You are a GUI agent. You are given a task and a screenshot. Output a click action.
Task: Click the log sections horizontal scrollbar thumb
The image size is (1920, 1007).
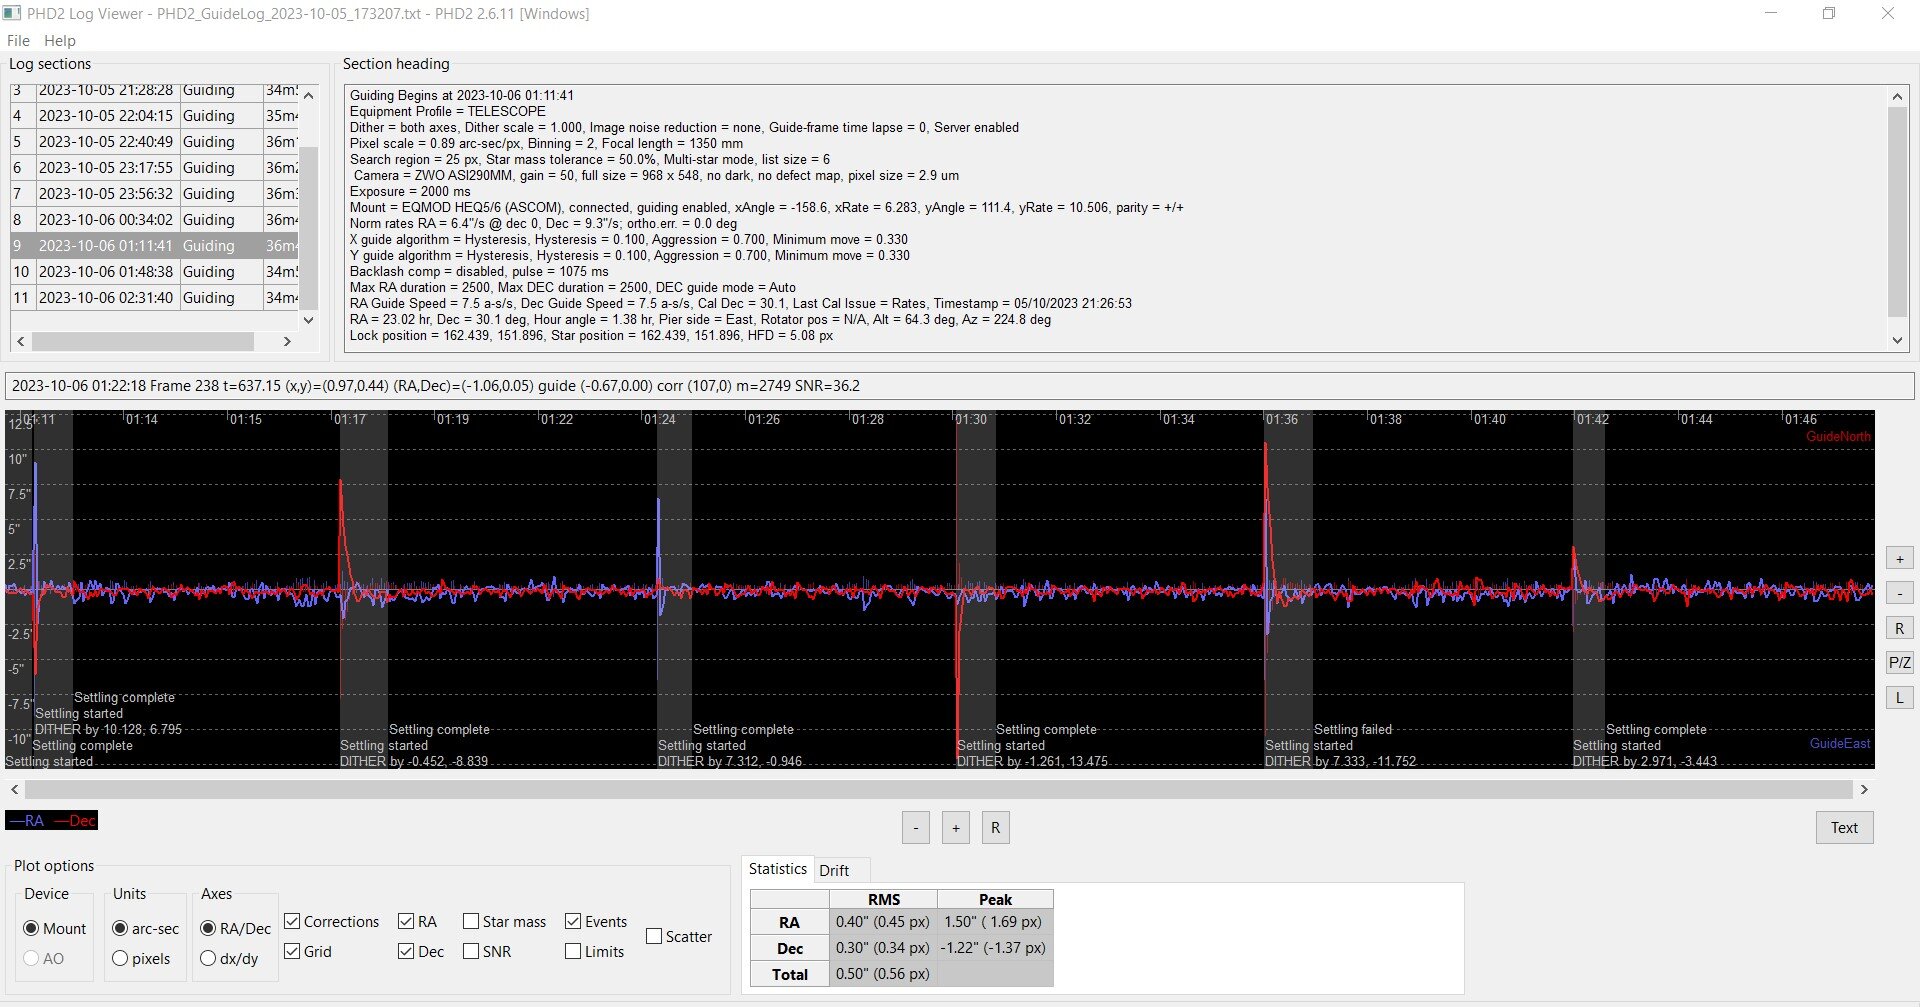pos(143,341)
